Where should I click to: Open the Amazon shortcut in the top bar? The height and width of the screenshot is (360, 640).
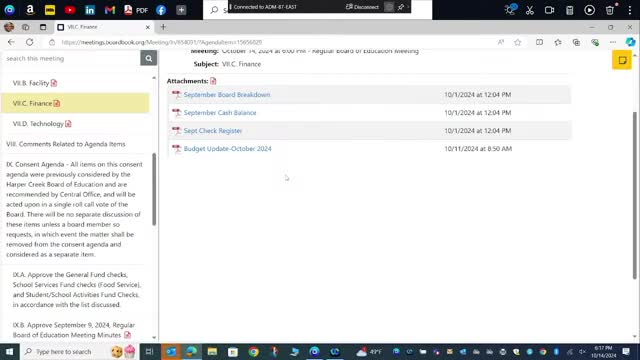30,10
